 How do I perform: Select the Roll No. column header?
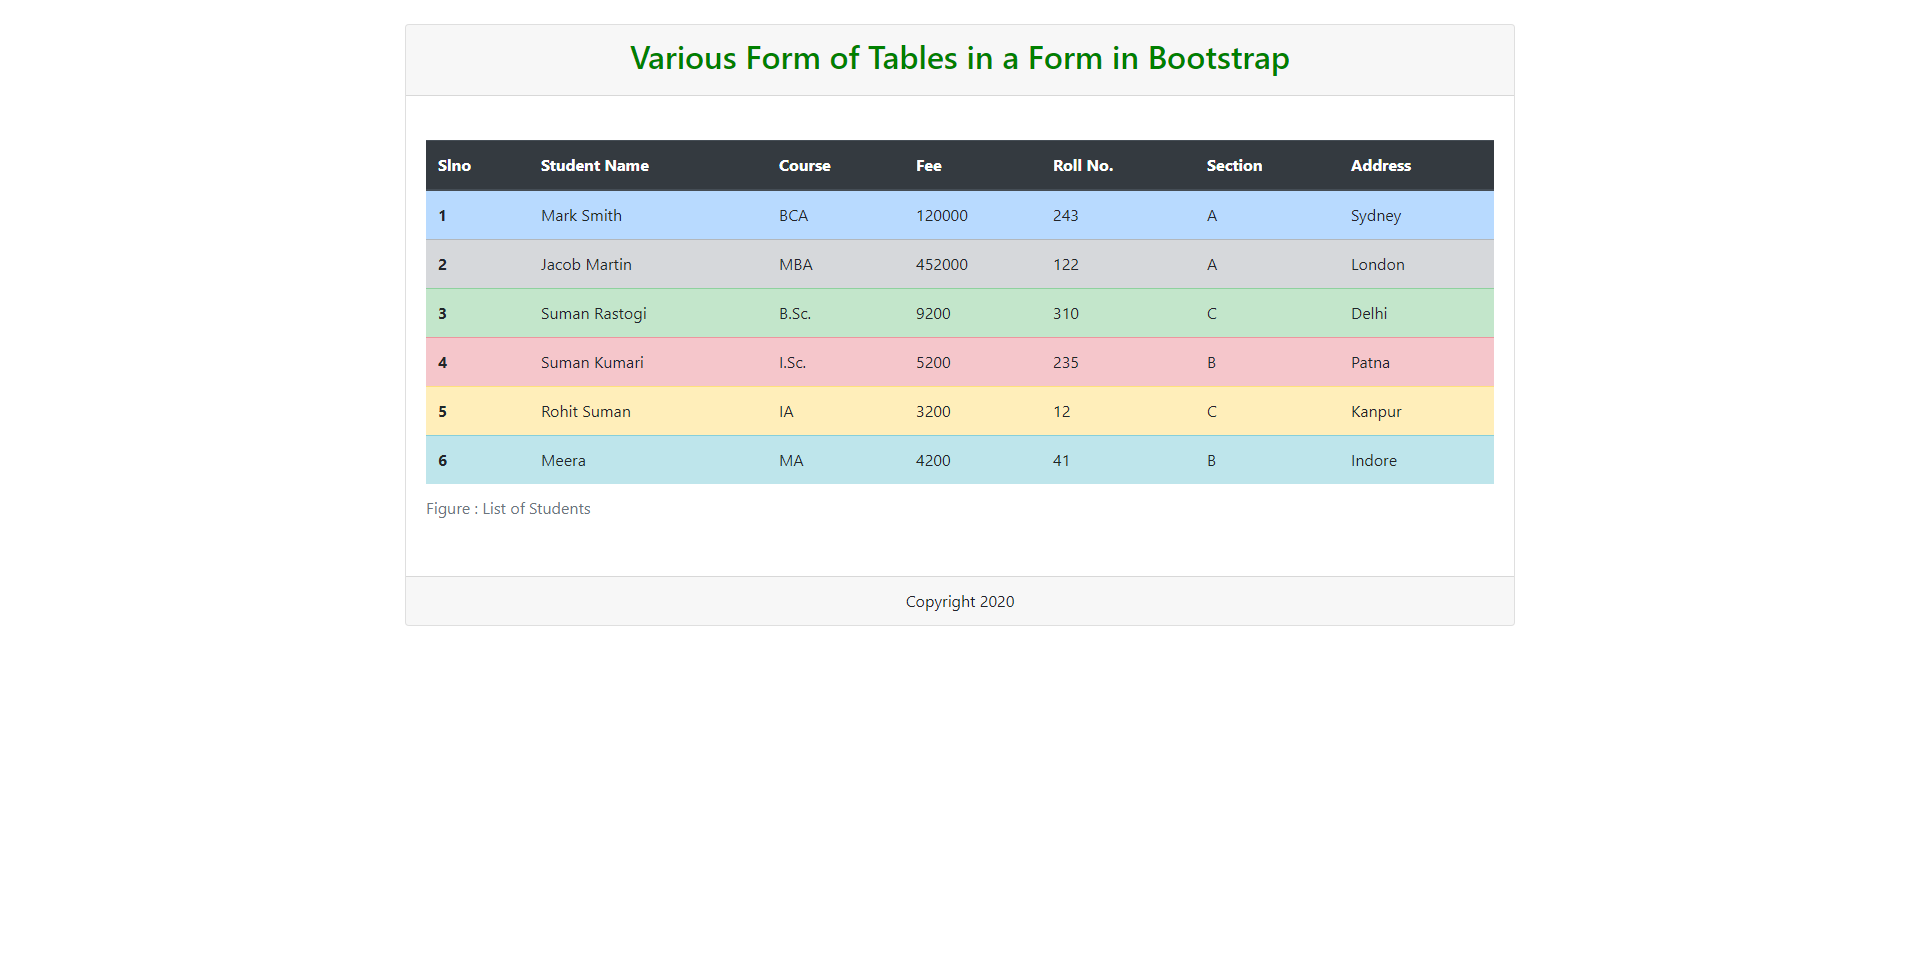click(1082, 165)
